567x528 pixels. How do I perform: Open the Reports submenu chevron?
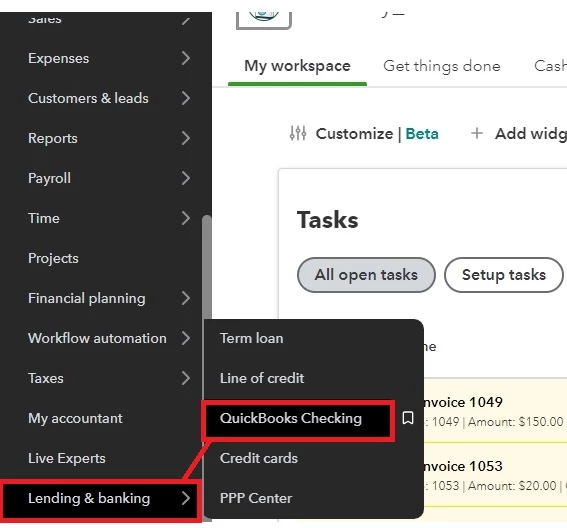point(186,138)
